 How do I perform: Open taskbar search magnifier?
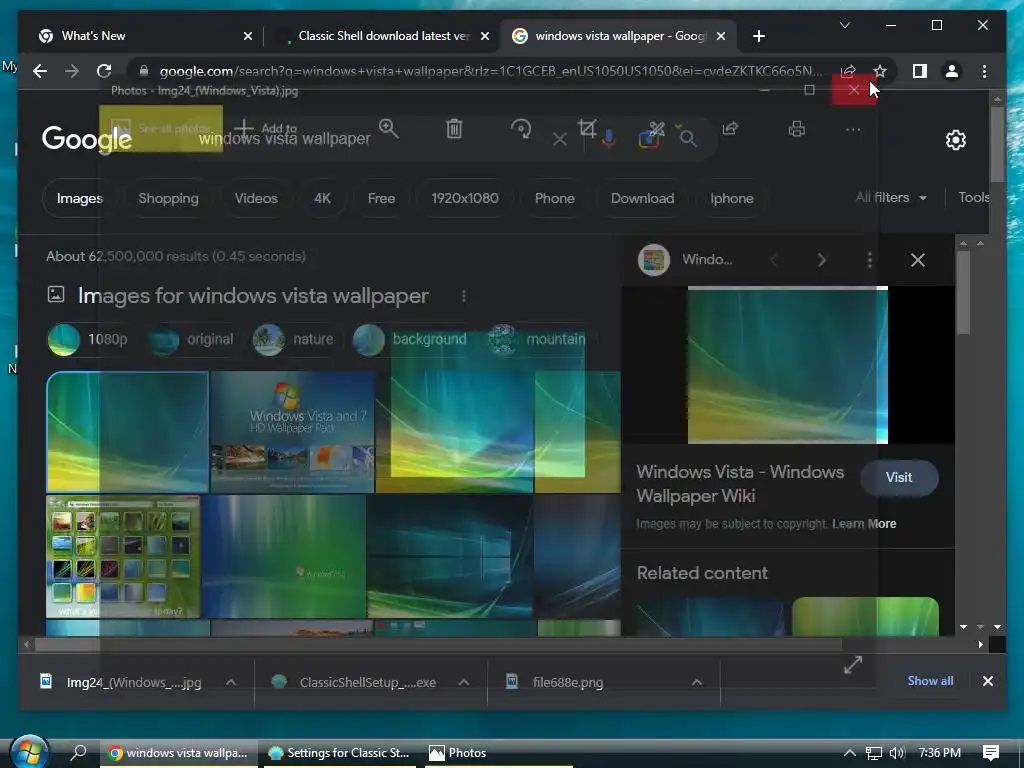(78, 752)
